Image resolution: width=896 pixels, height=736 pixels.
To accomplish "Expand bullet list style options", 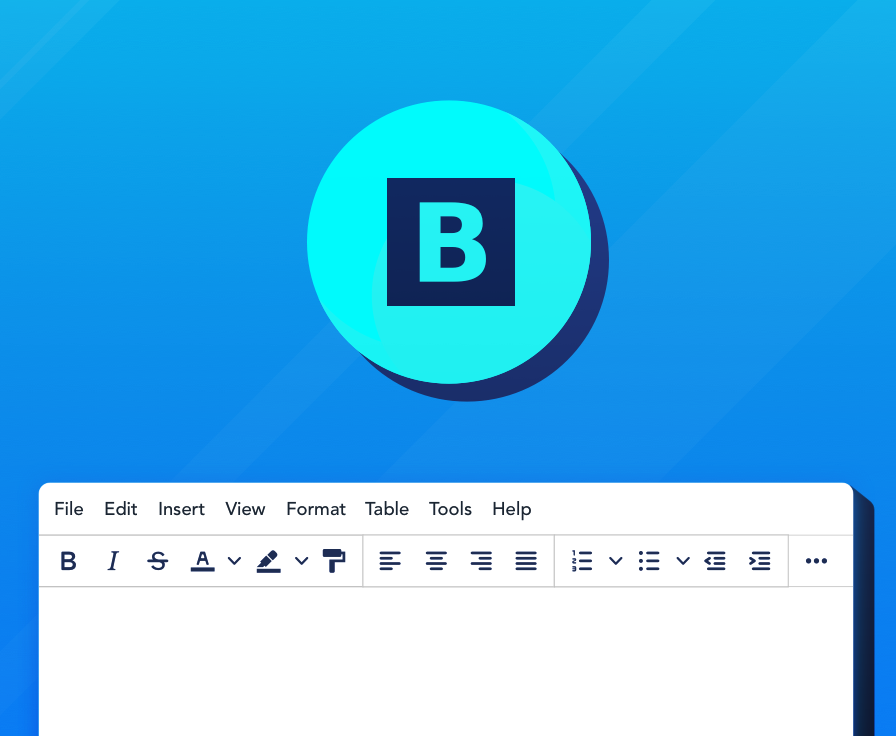I will 683,561.
